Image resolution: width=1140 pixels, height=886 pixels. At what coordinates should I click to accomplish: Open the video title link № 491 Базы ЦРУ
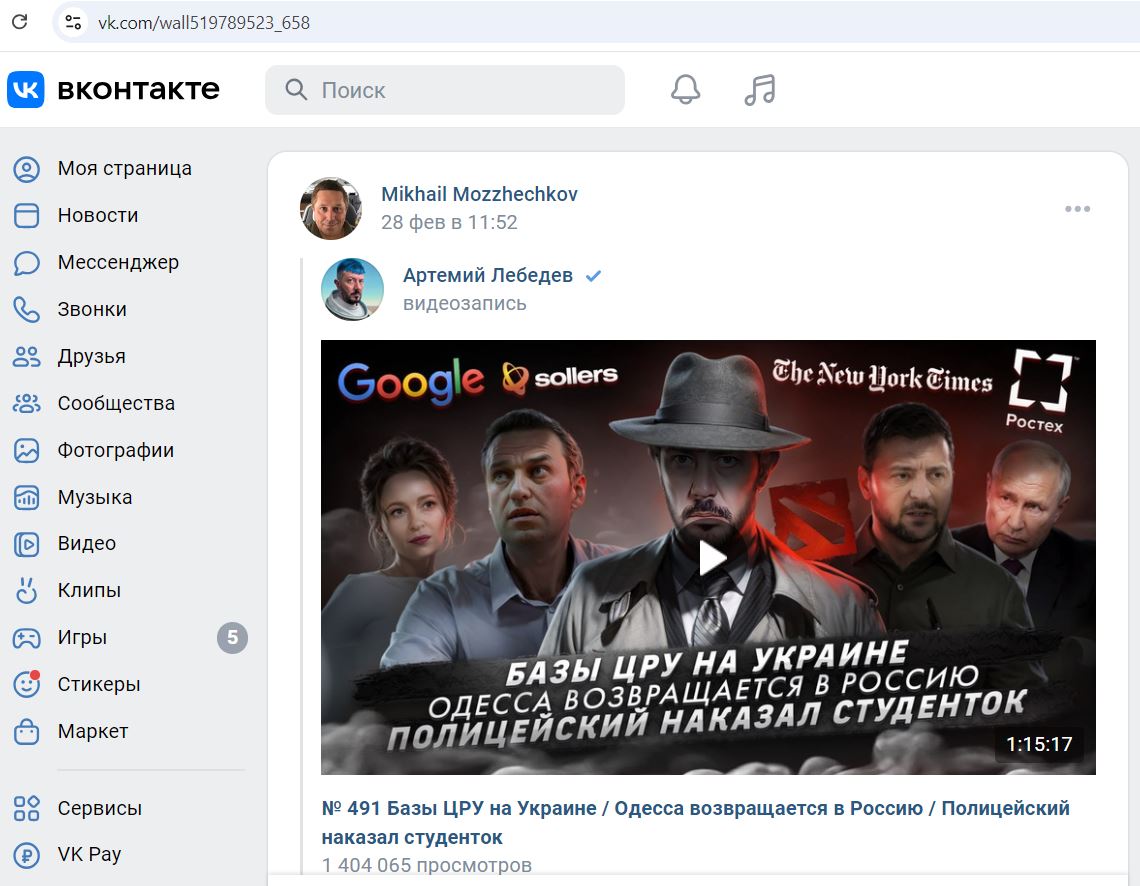tap(696, 823)
